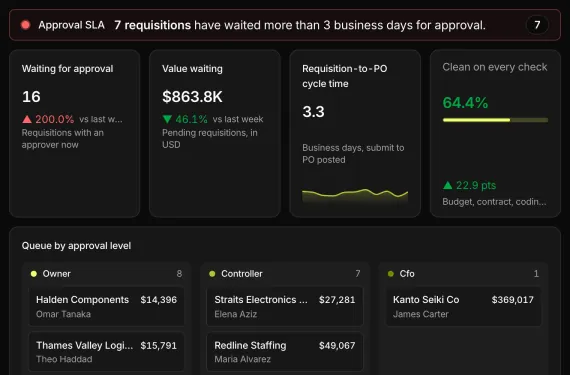Click the Approval SLA label

tap(72, 25)
